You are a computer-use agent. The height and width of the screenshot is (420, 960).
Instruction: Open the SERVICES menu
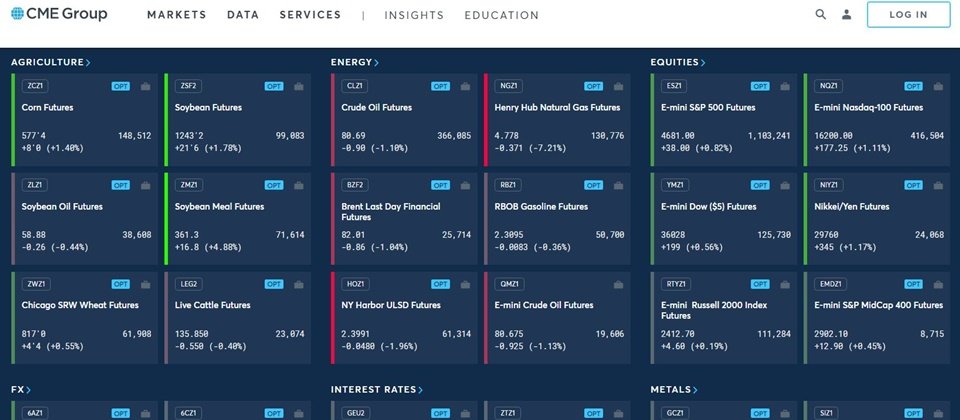click(310, 15)
